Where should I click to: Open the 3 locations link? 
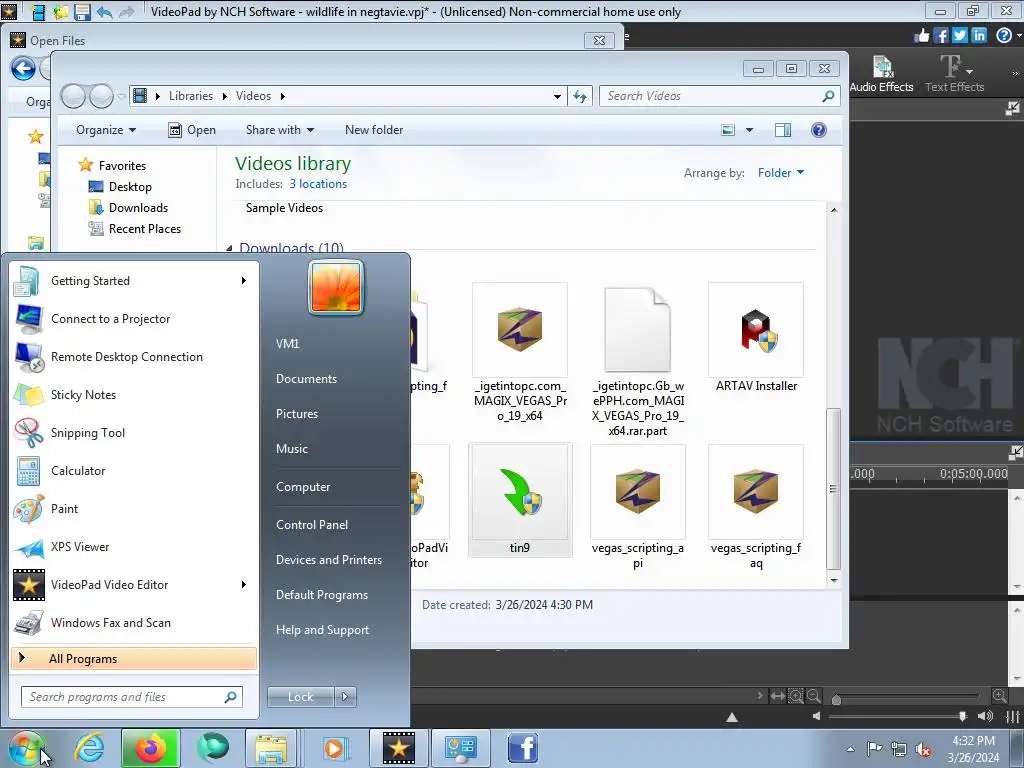pos(318,184)
